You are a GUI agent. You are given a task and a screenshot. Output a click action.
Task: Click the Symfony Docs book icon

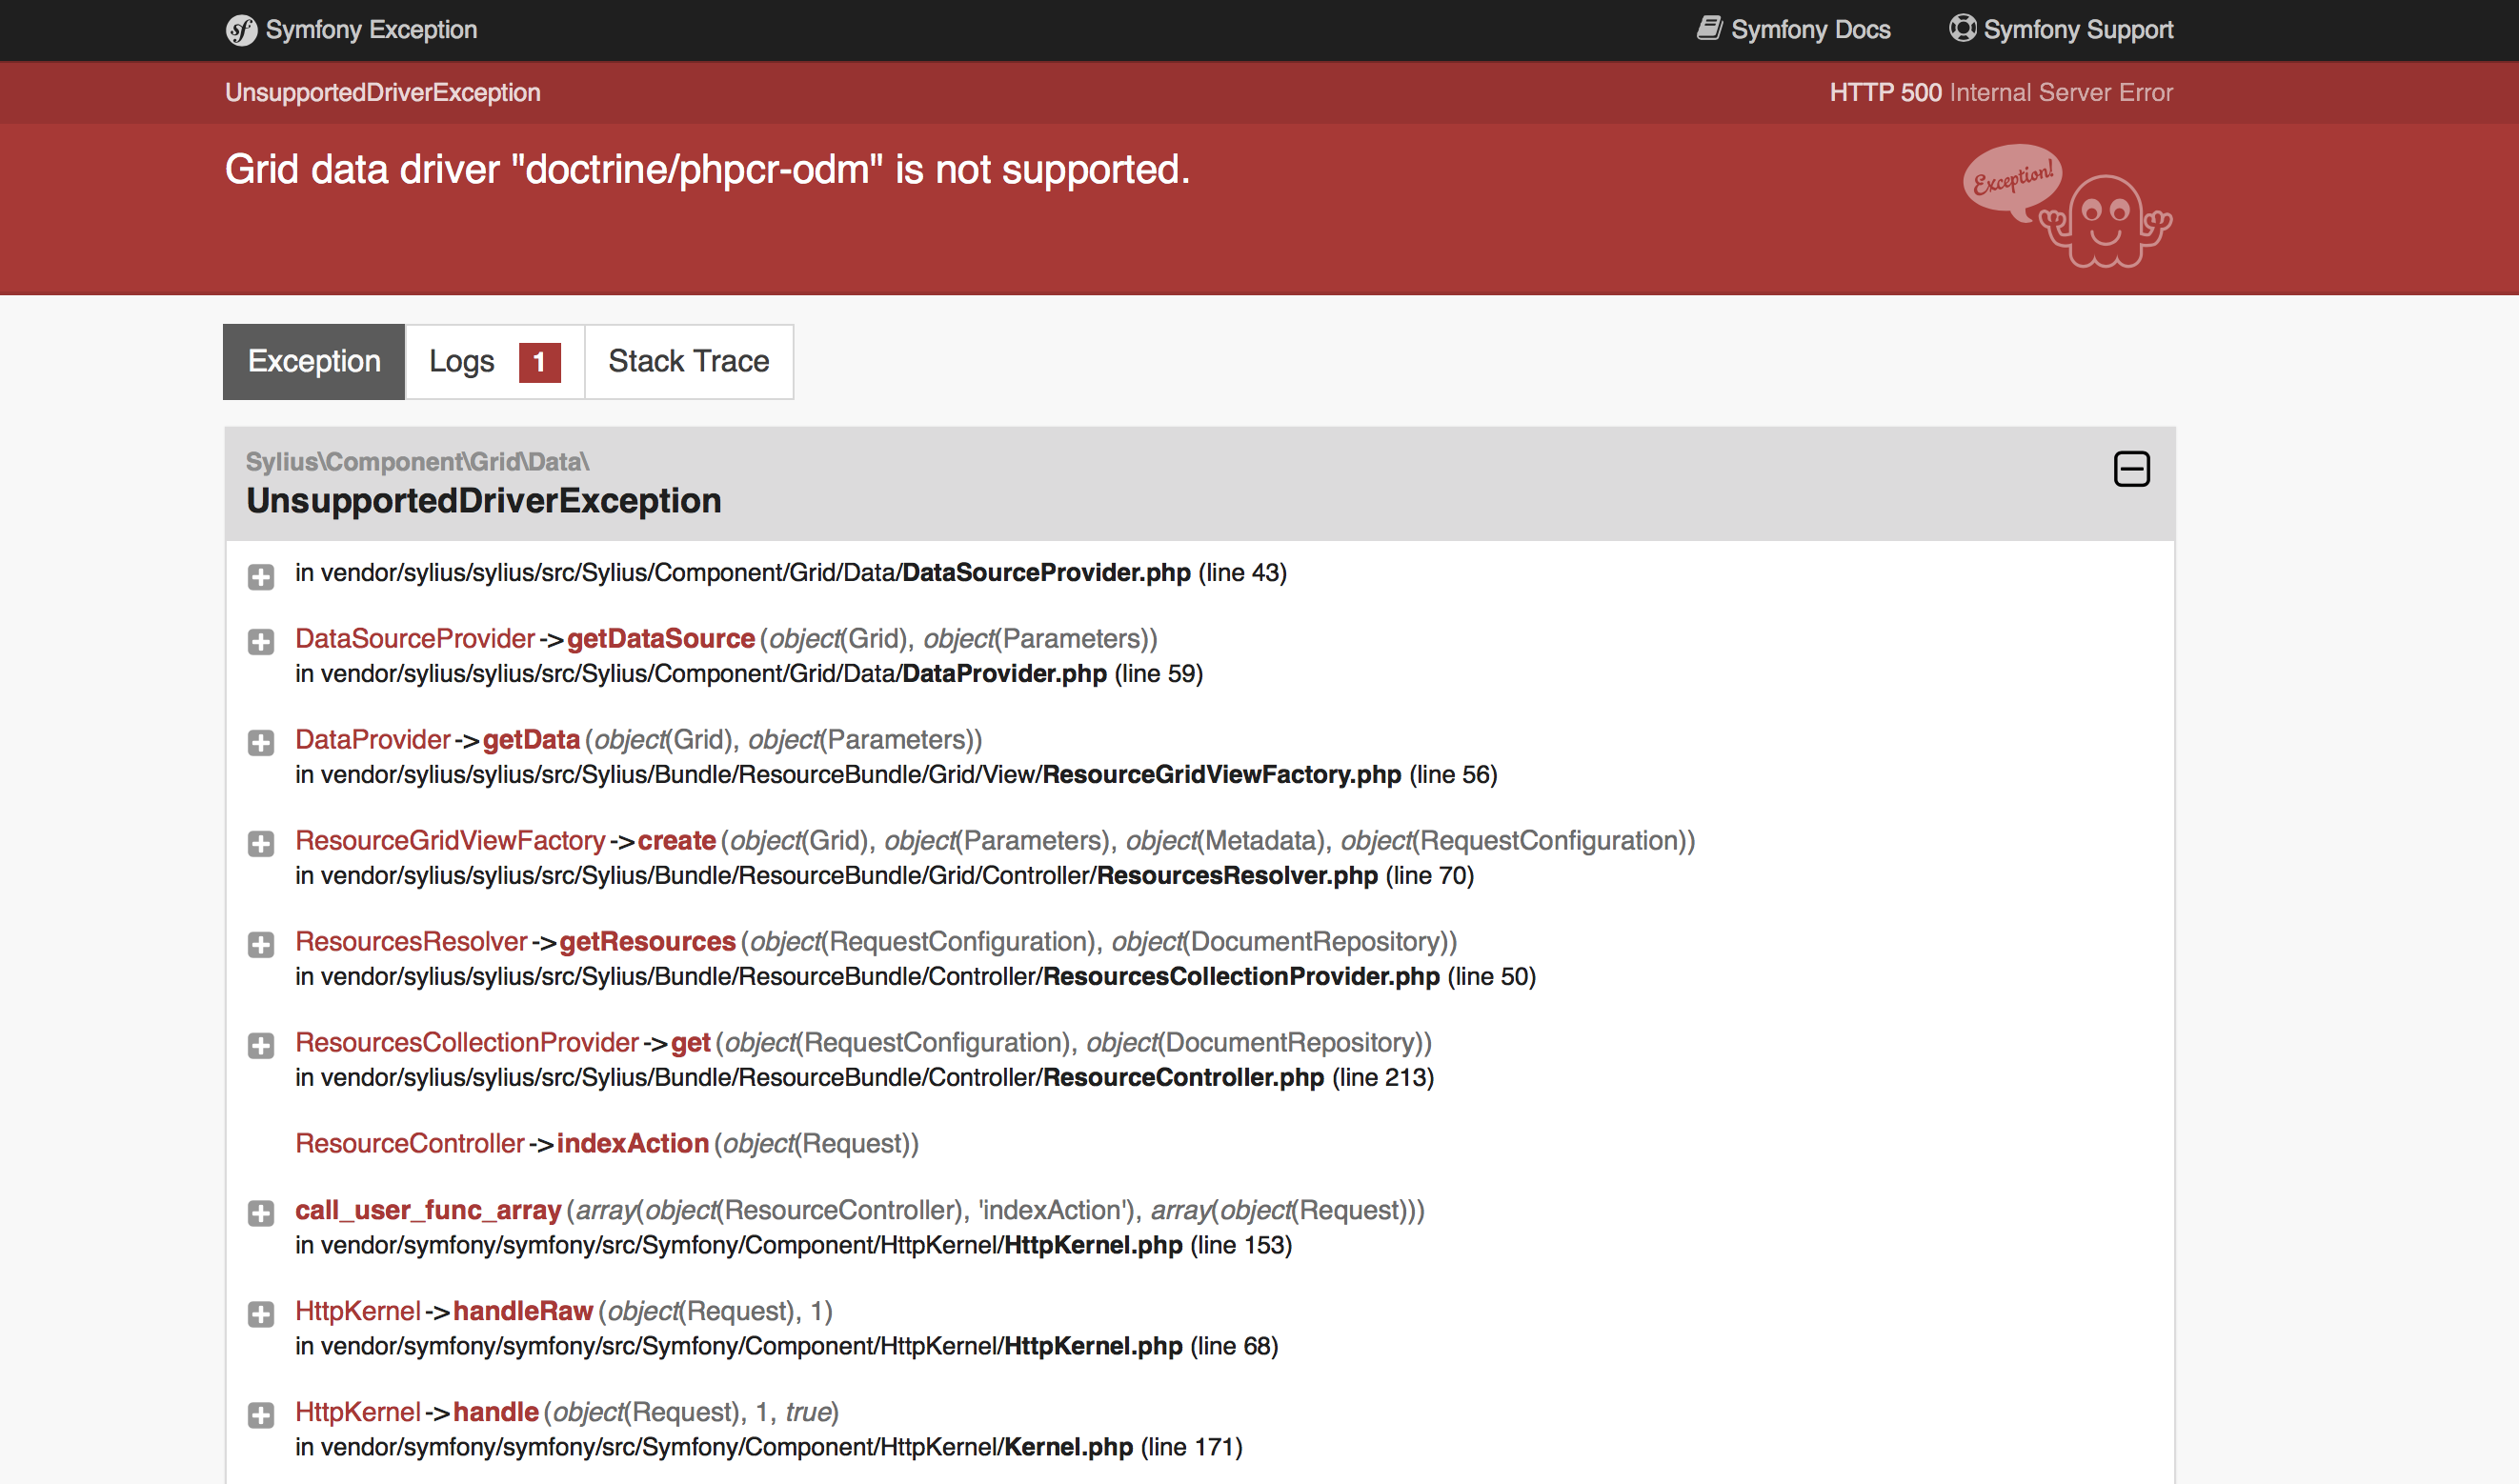[1709, 28]
